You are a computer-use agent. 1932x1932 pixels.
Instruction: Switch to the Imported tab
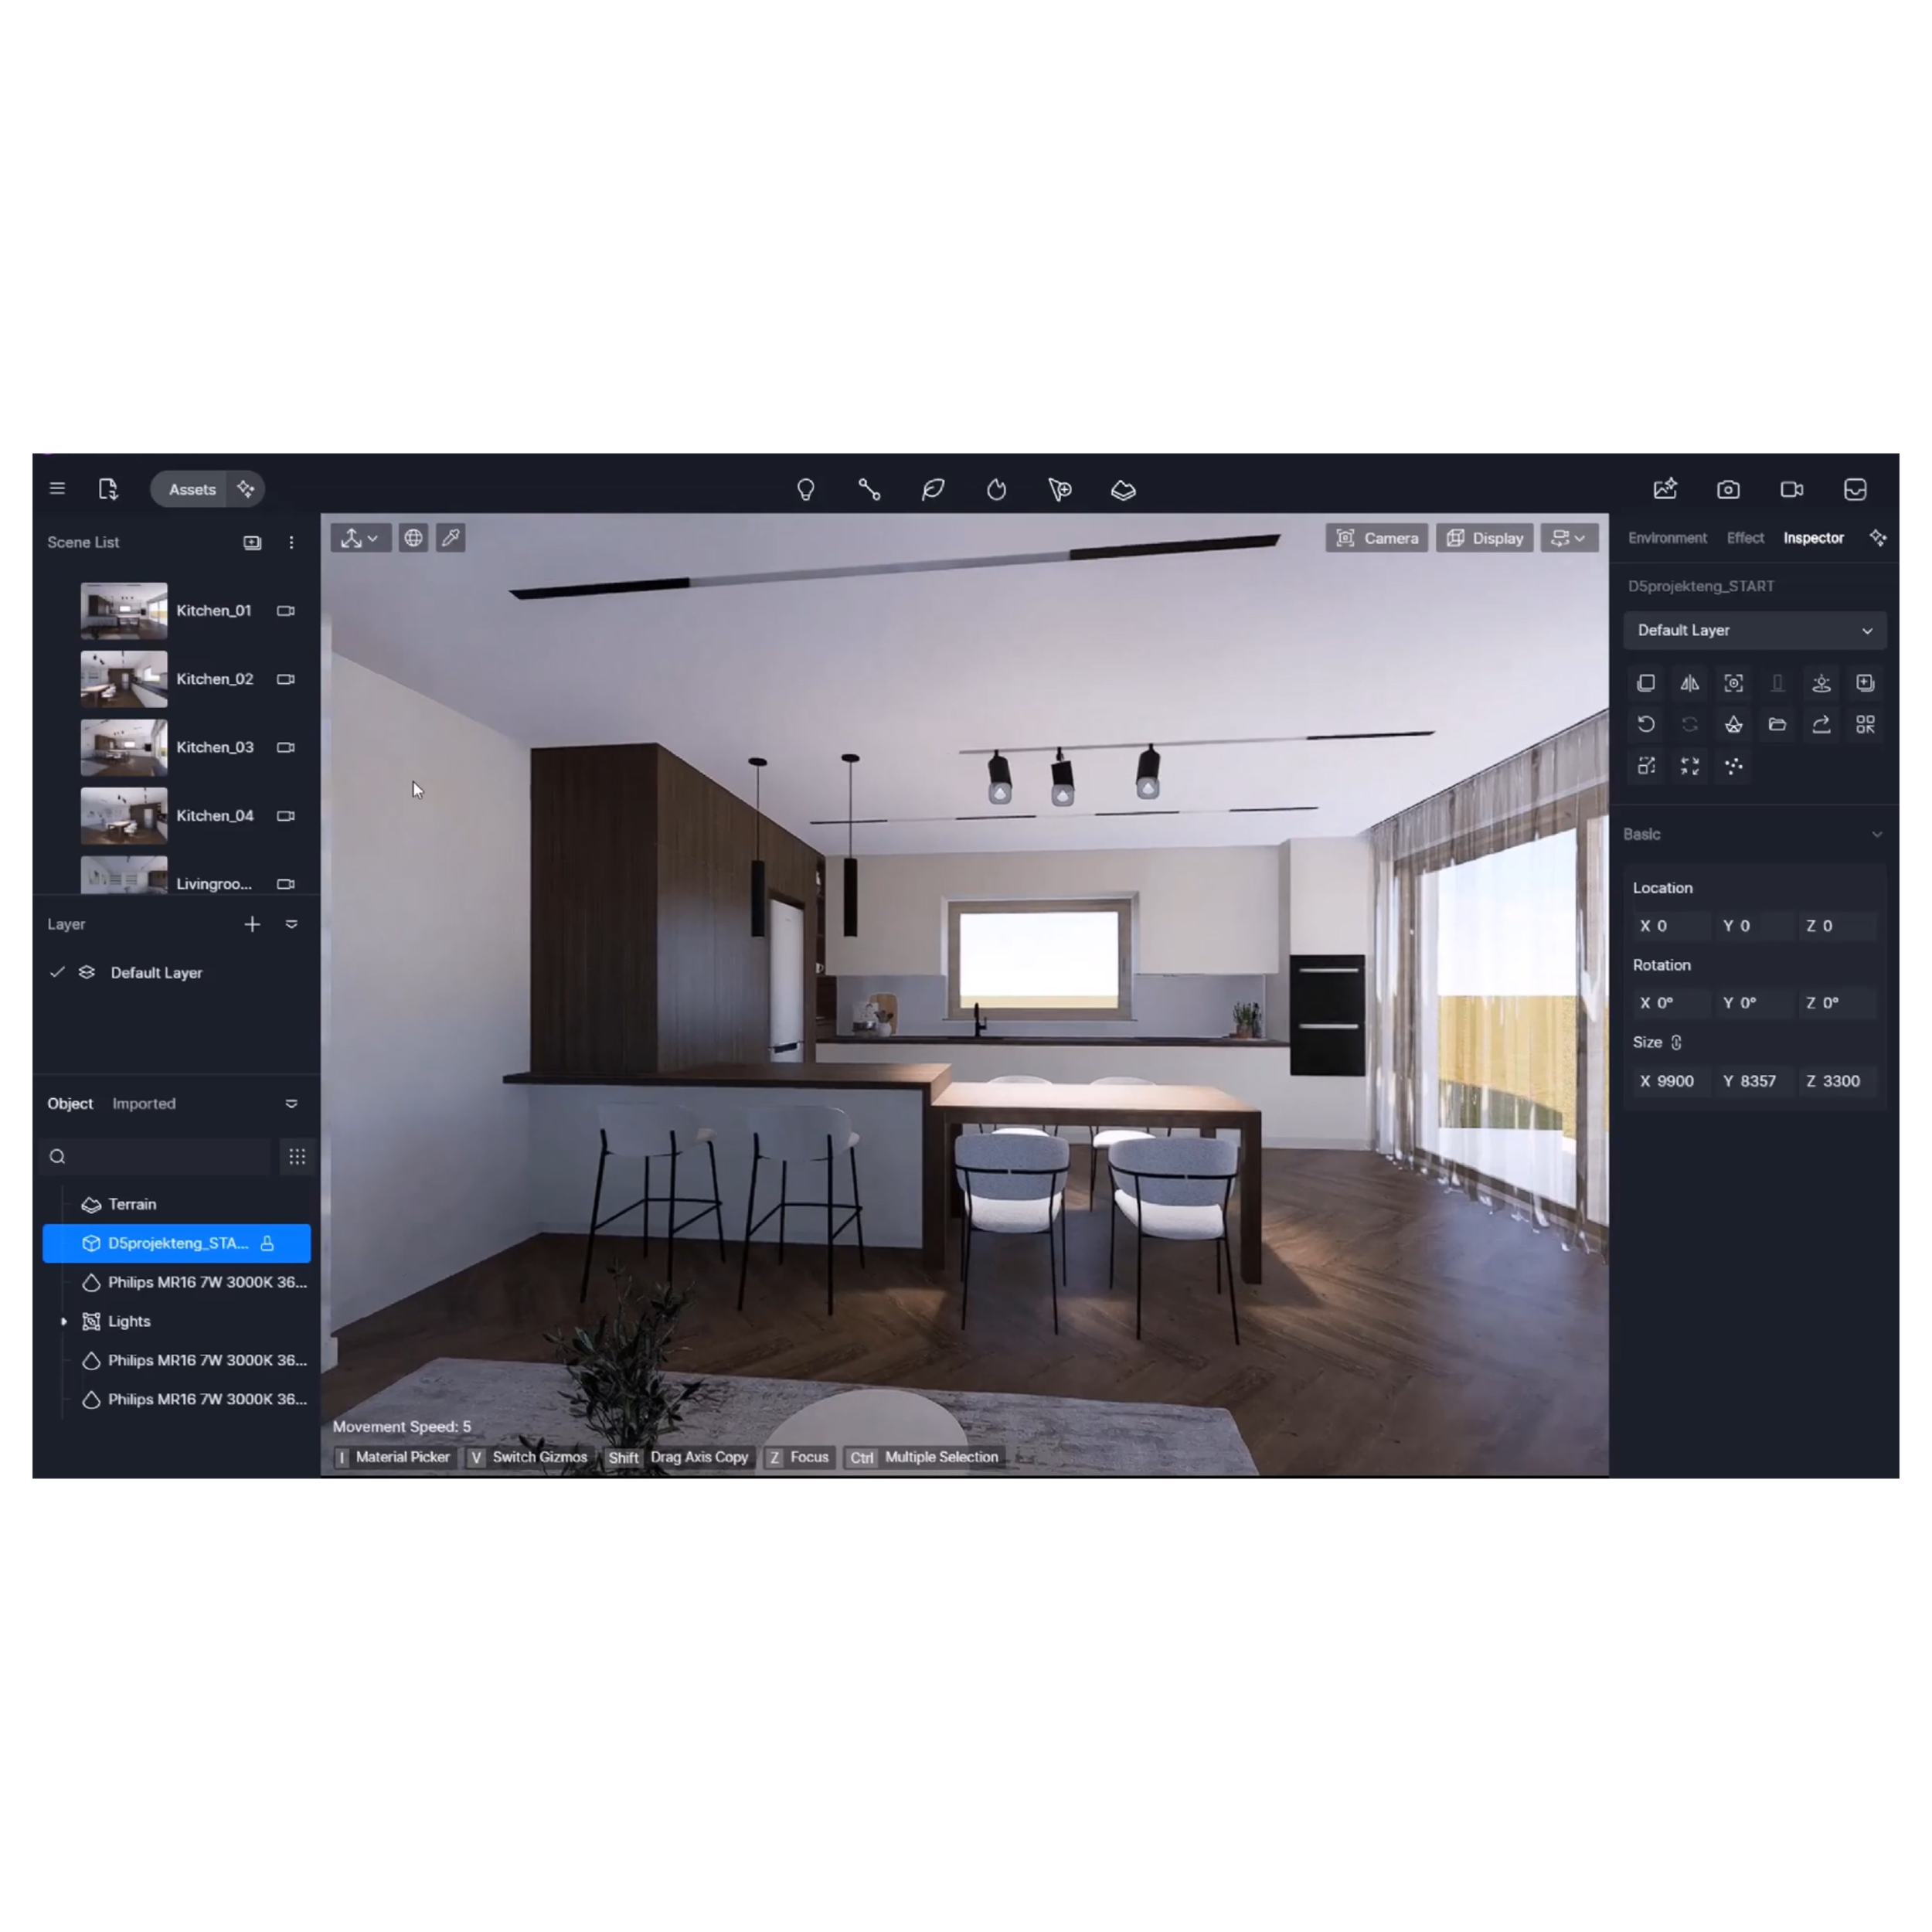(143, 1103)
